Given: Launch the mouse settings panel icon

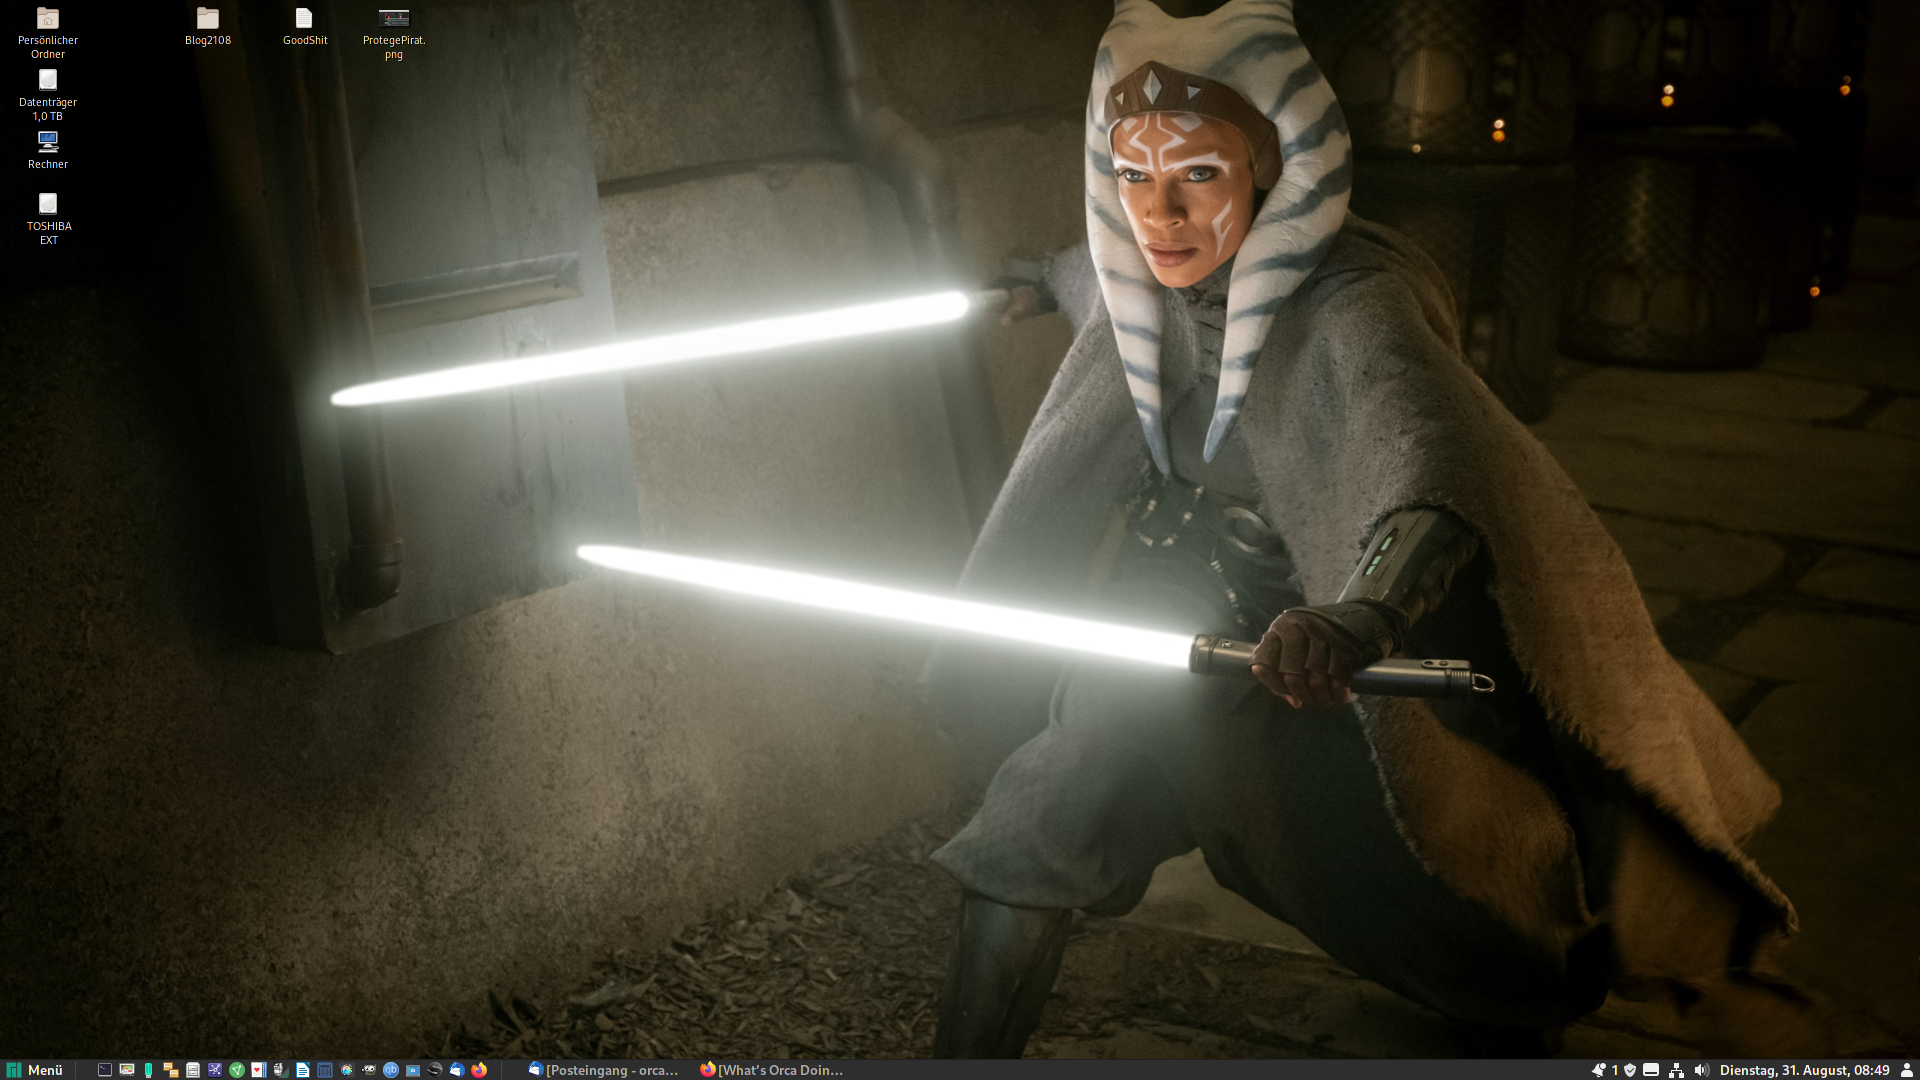Looking at the screenshot, I should tap(280, 1070).
